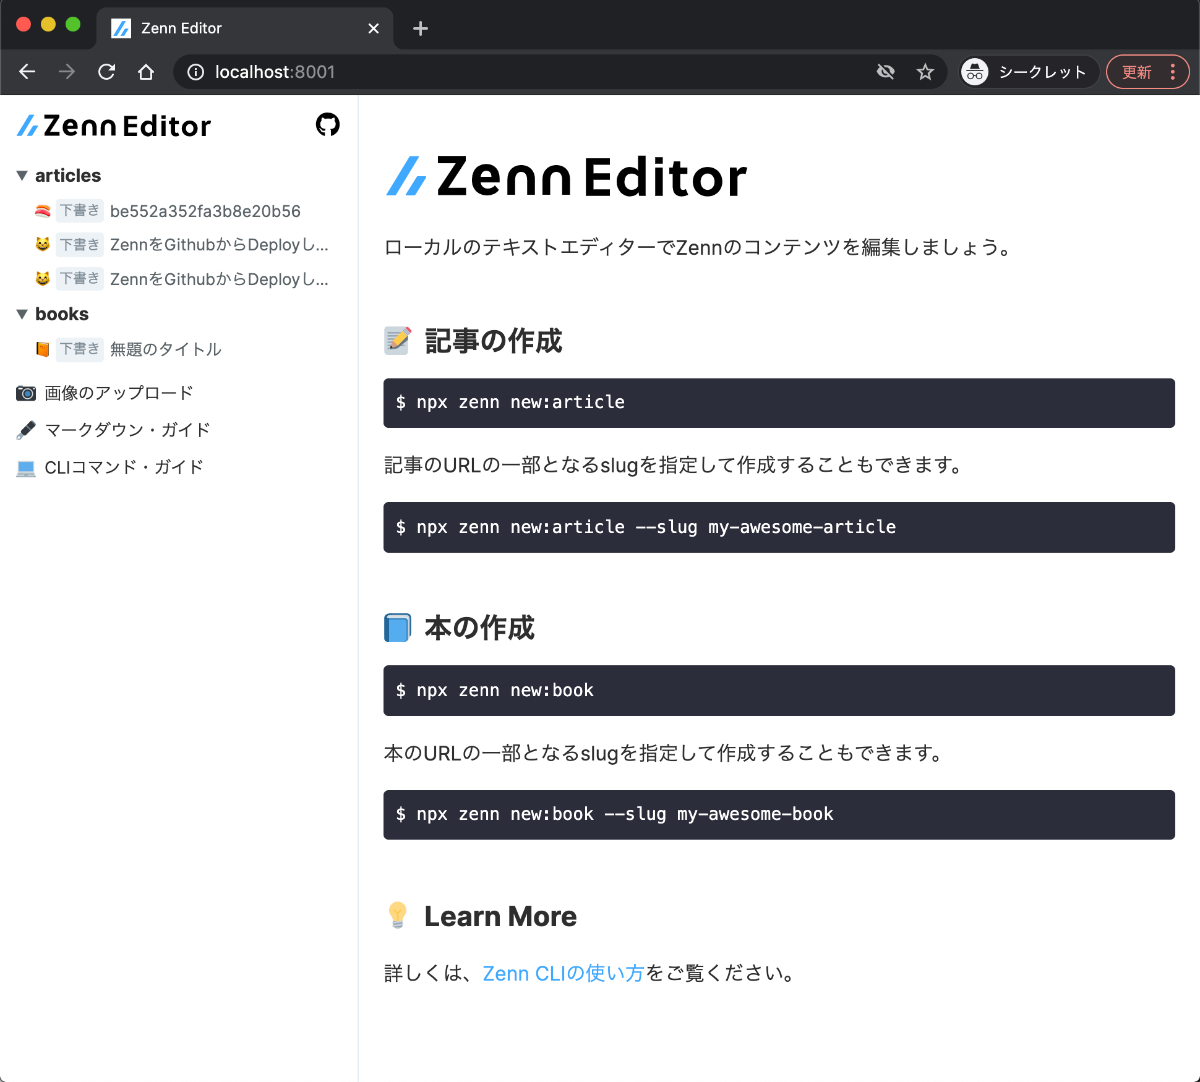Open the Chrome three-dot menu

(x=1173, y=72)
